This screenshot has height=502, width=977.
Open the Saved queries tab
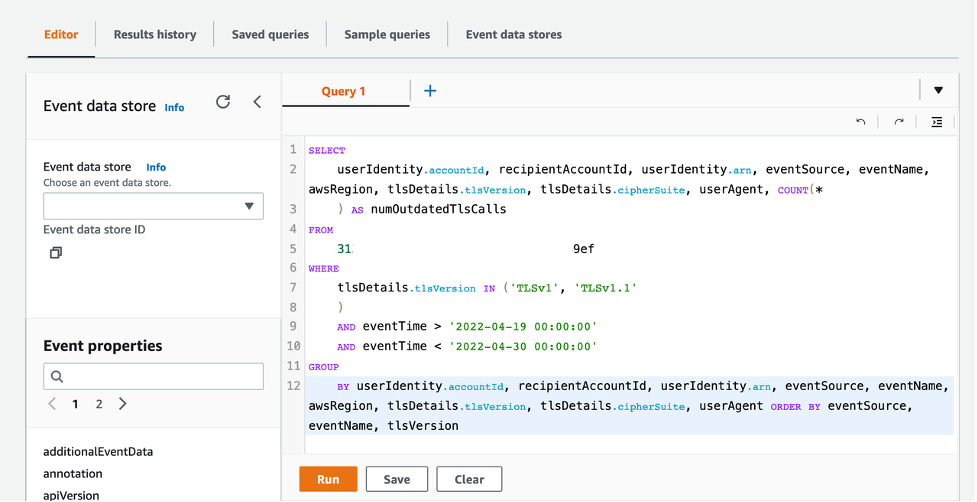coord(270,34)
